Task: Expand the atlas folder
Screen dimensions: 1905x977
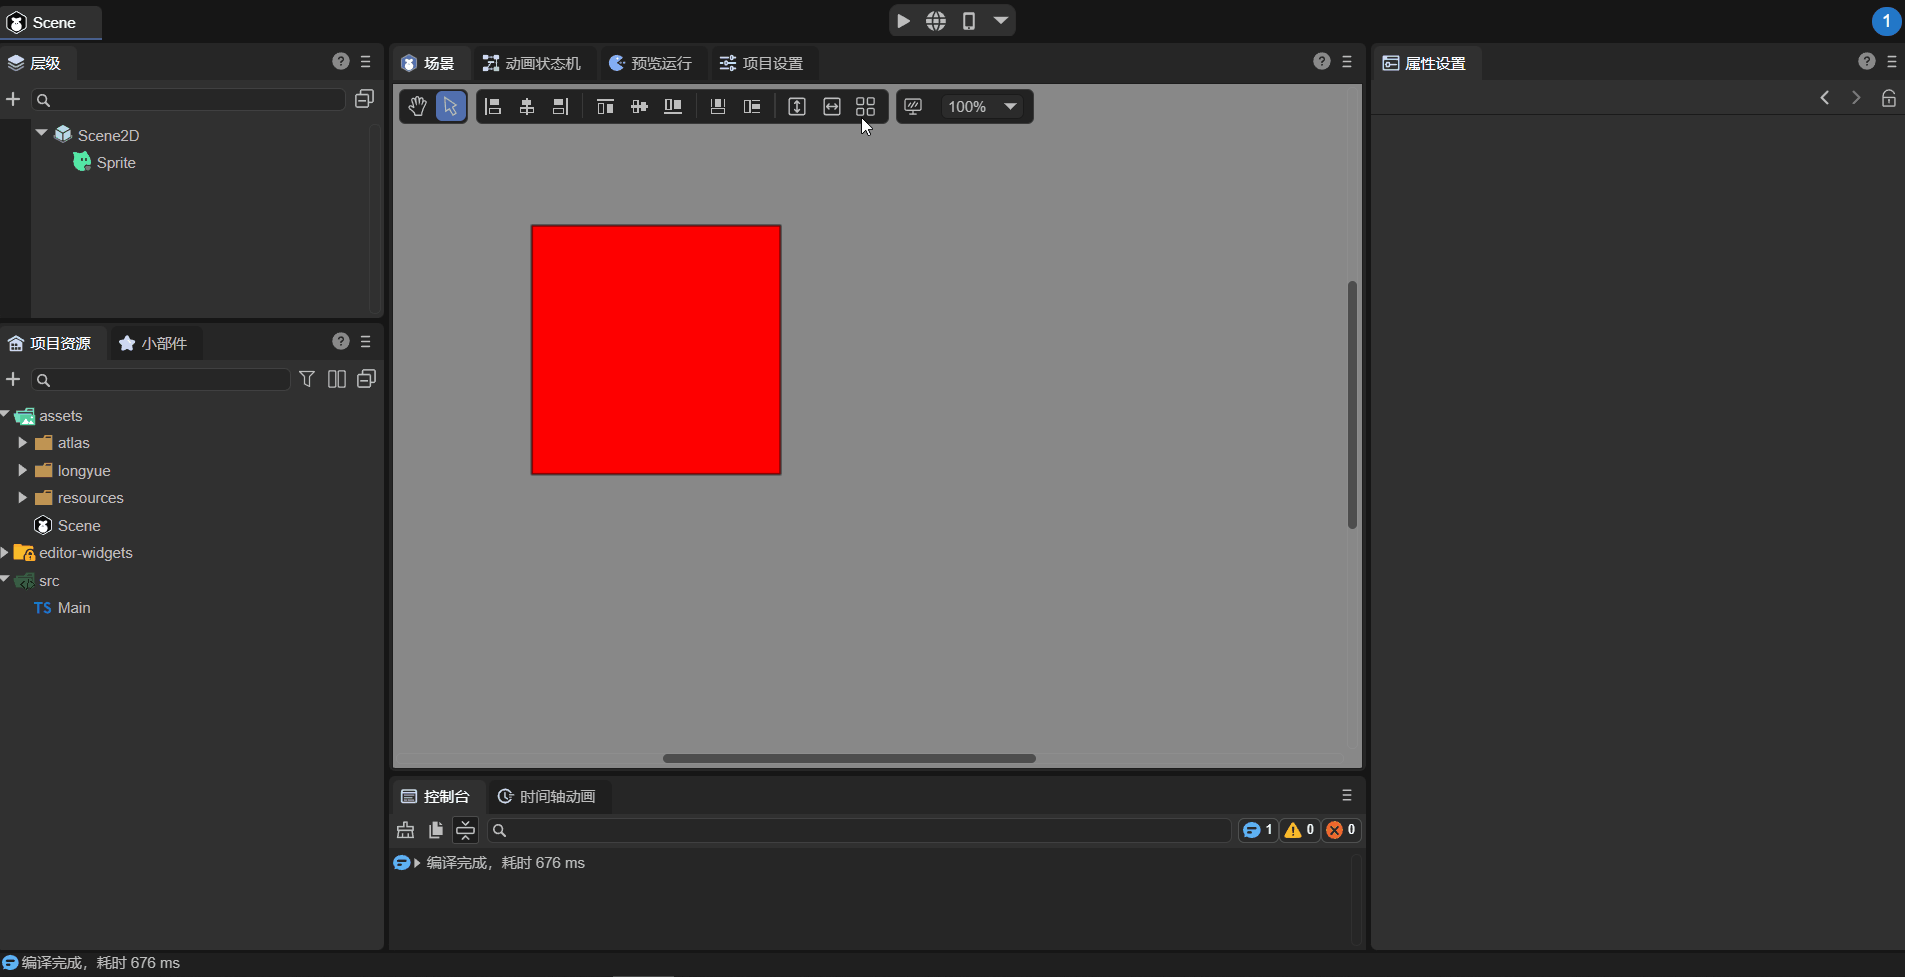Action: [x=22, y=443]
